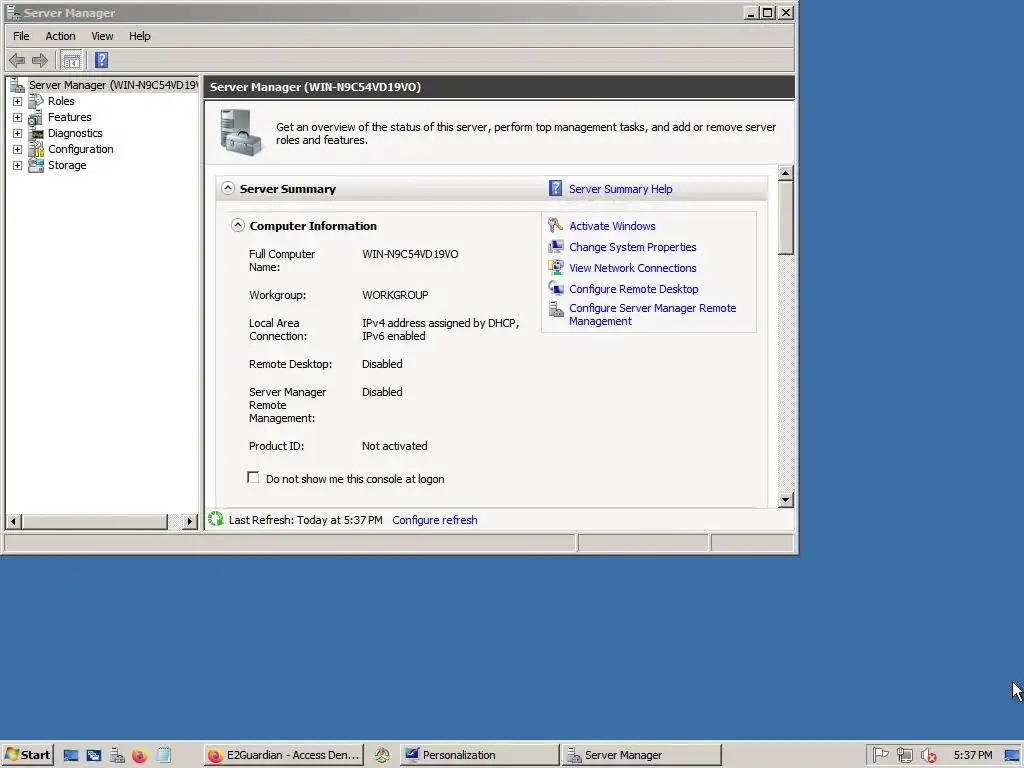1024x768 pixels.
Task: Click Configure Remote Desktop link
Action: (633, 289)
